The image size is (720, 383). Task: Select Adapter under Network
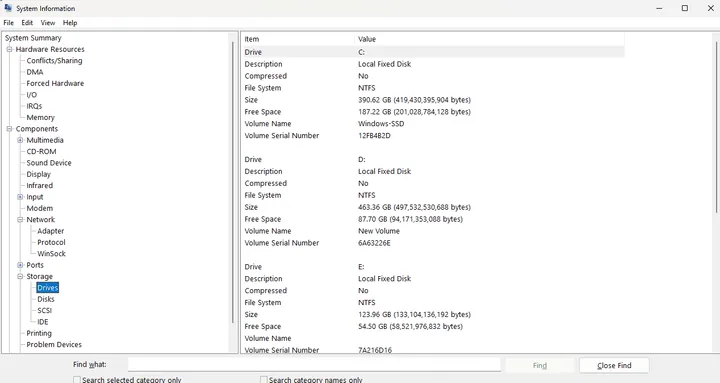click(x=51, y=231)
